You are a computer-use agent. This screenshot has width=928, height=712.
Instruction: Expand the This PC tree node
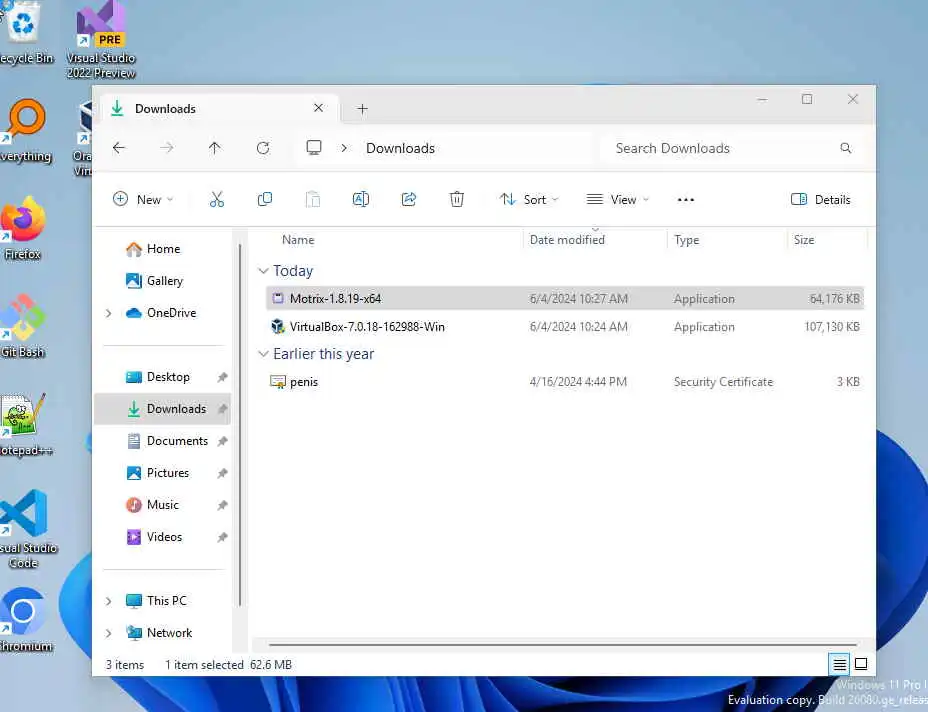tap(108, 601)
